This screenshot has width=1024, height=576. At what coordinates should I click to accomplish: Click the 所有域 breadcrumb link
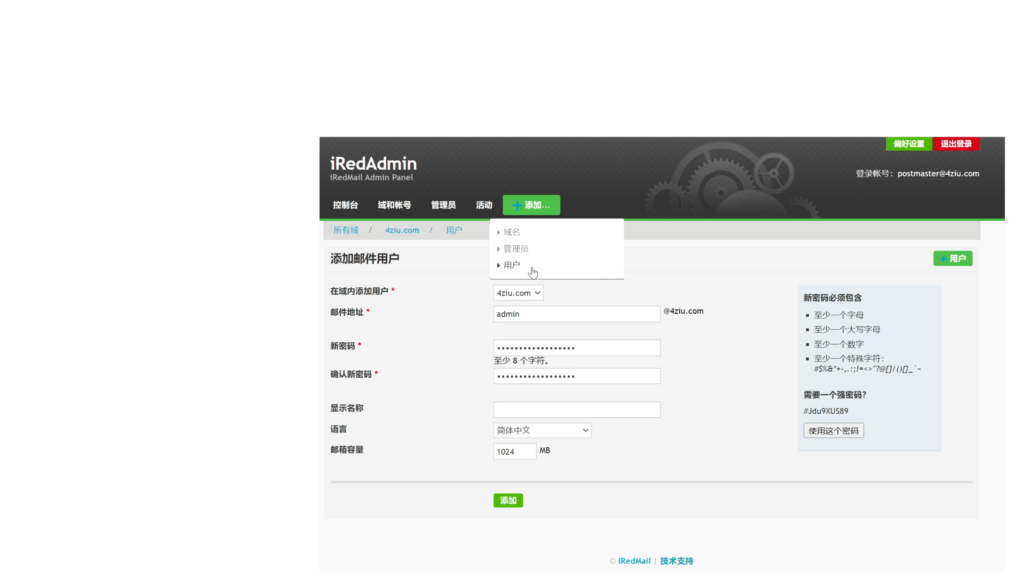345,230
